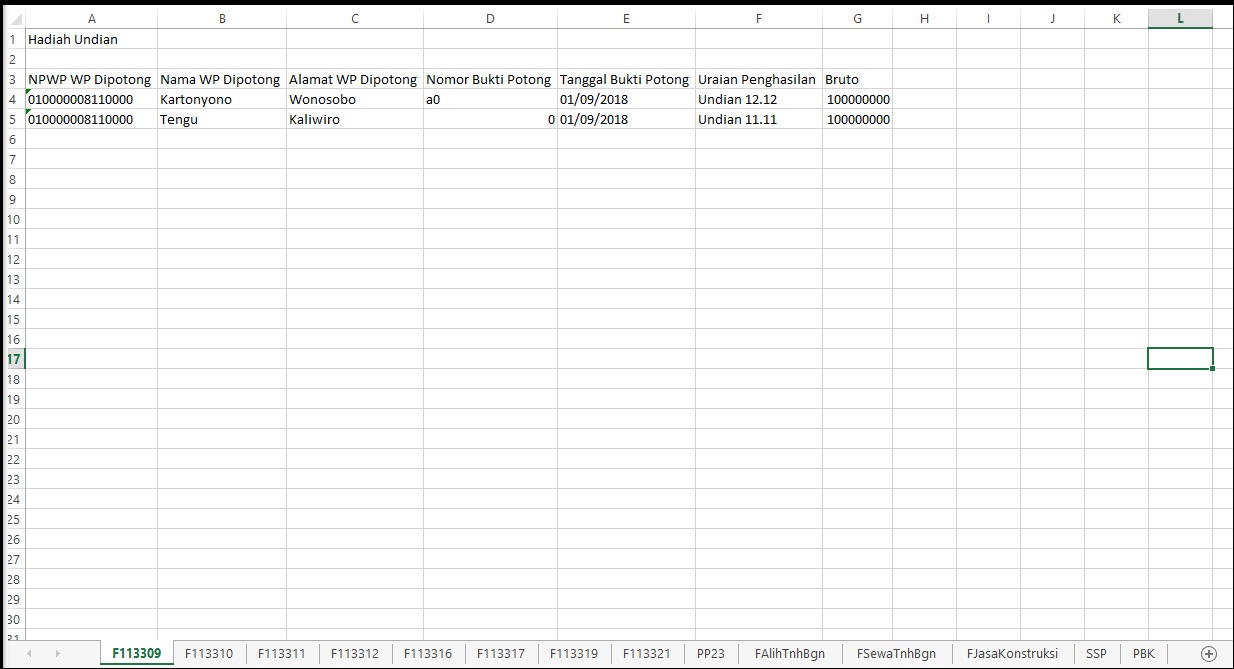1234x669 pixels.
Task: Switch to the F113311 sheet tab
Action: pos(282,653)
